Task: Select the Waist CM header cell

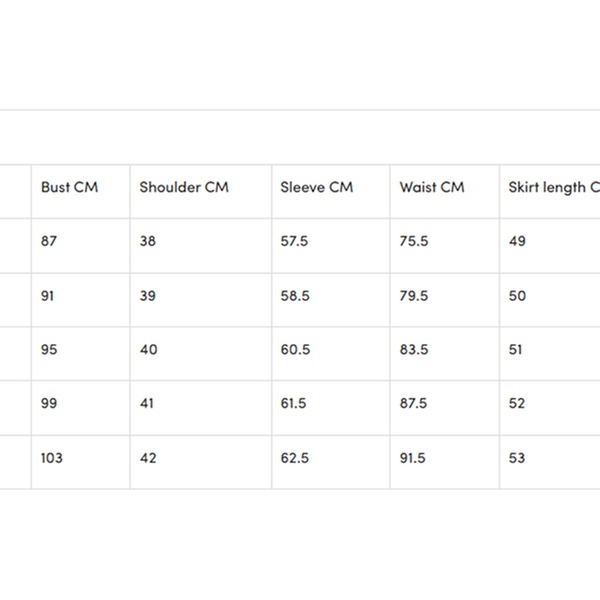Action: [x=432, y=187]
